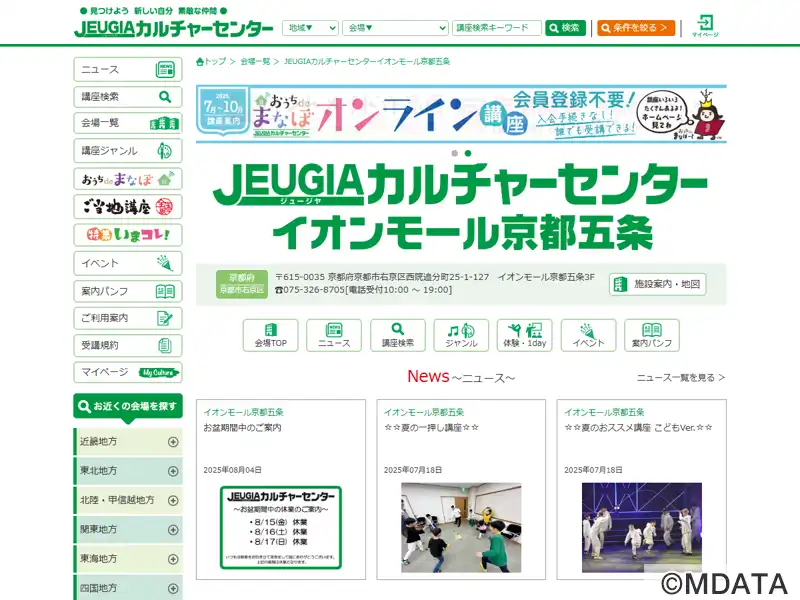
Task: Open 夏のおススメ講座 こどもVer. news article
Action: click(638, 428)
